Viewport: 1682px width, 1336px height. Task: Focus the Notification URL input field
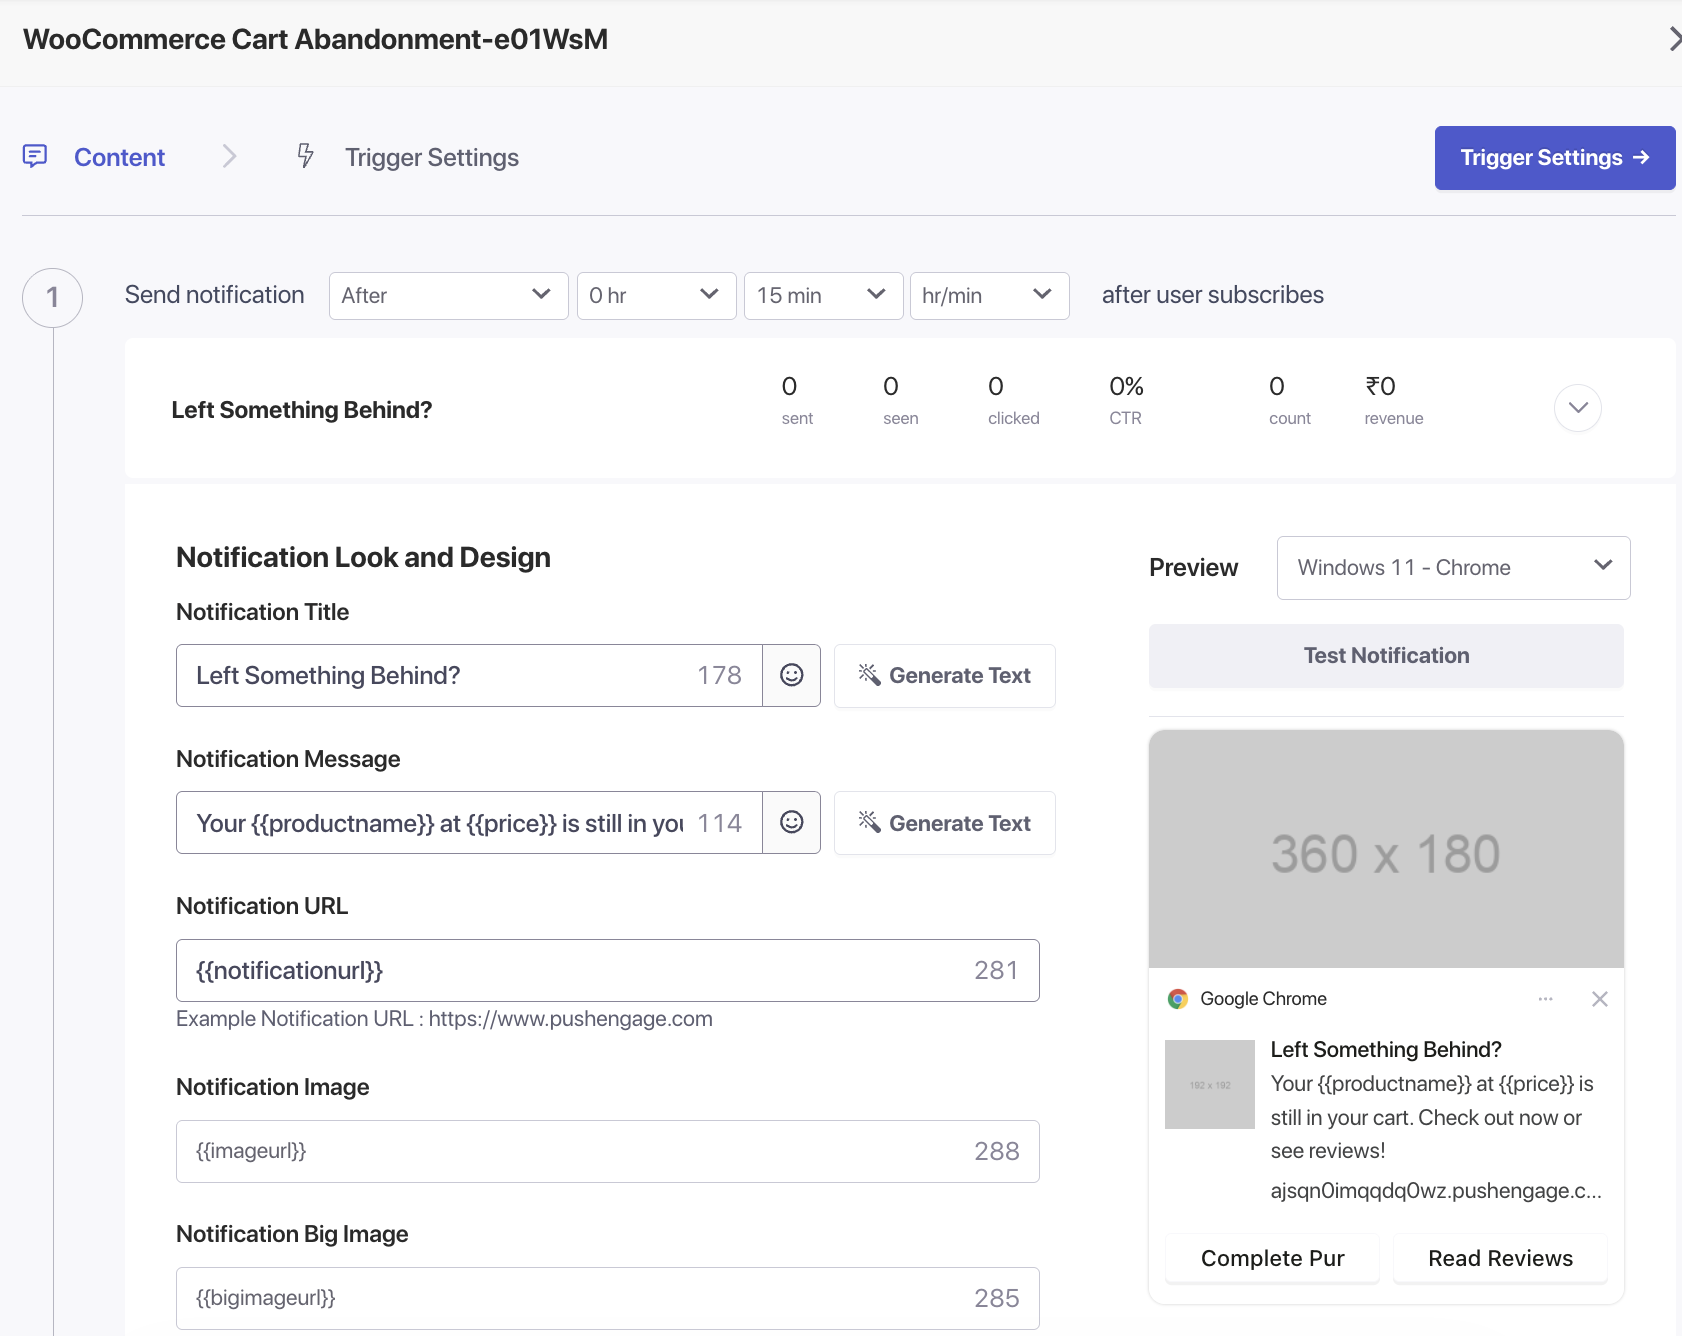click(x=607, y=970)
